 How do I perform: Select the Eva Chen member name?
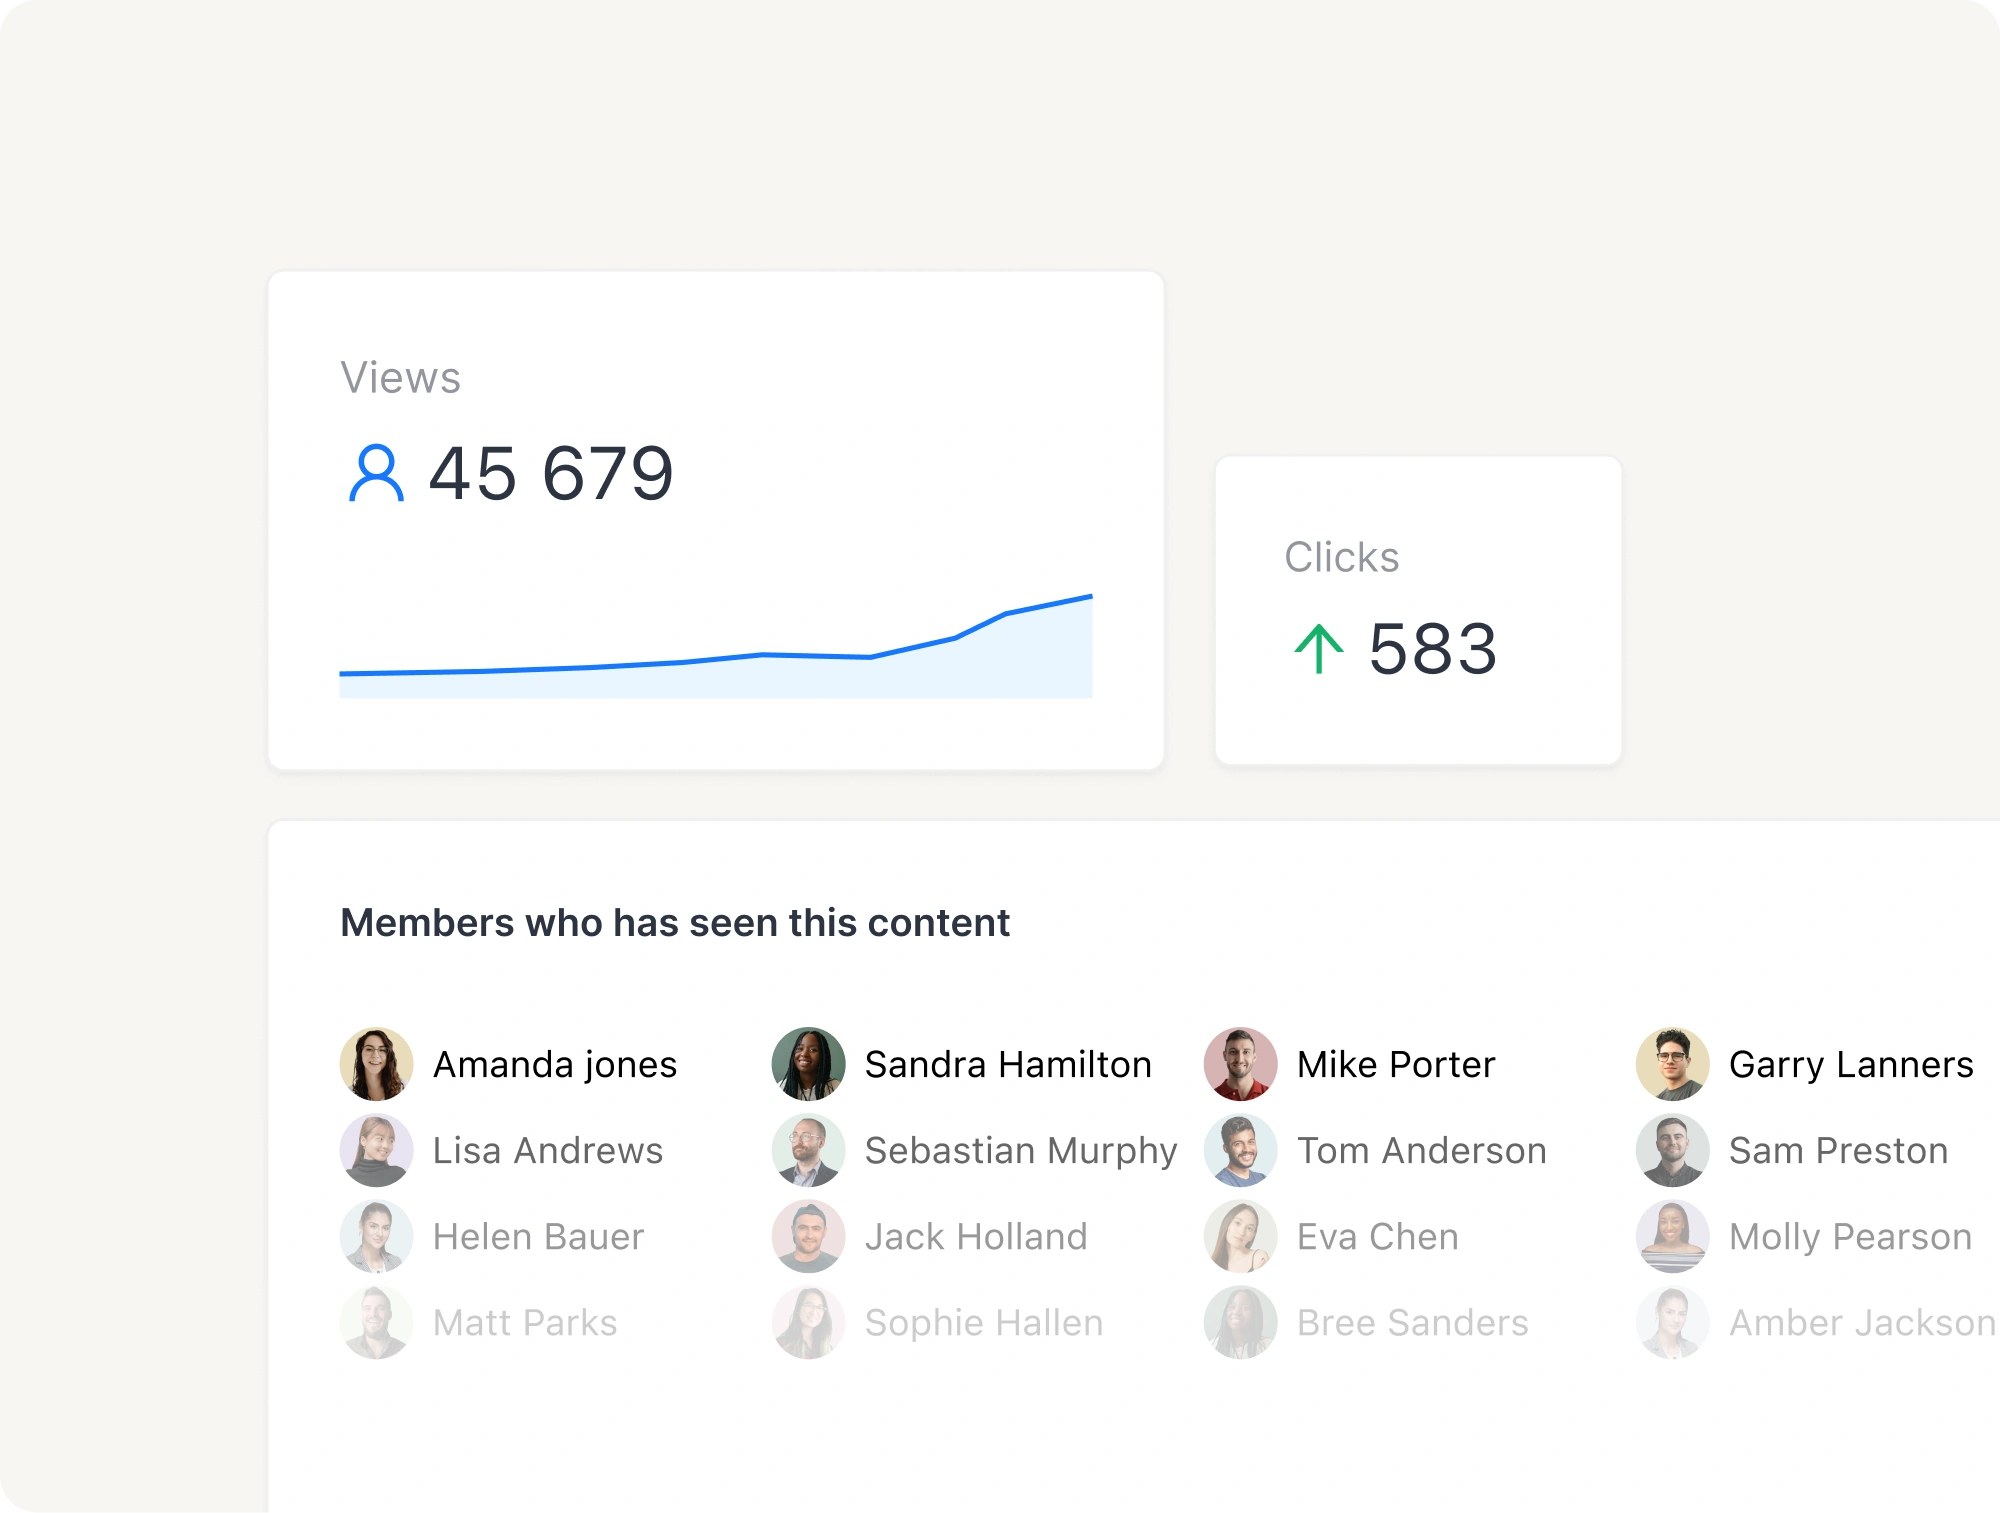pos(1377,1237)
